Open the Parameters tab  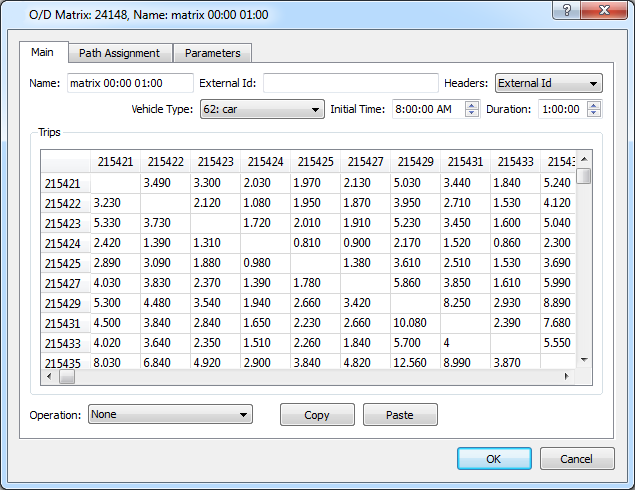212,53
